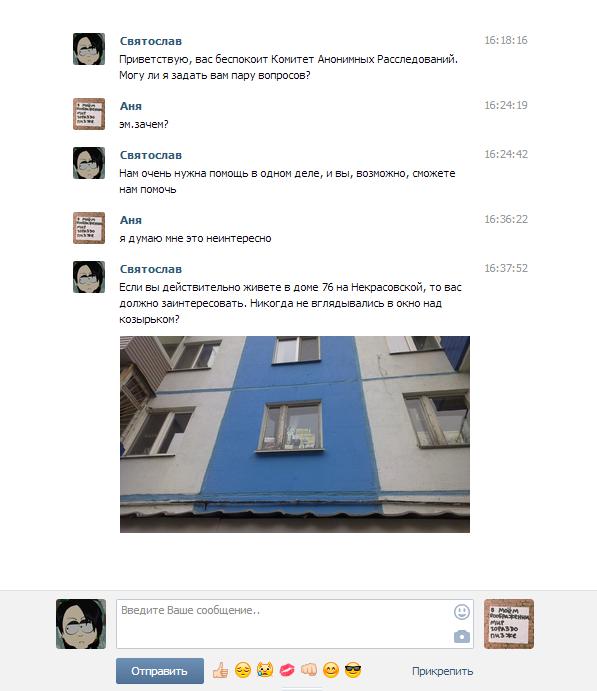597x691 pixels.
Task: Insert the thumbs up emoji
Action: tap(220, 670)
